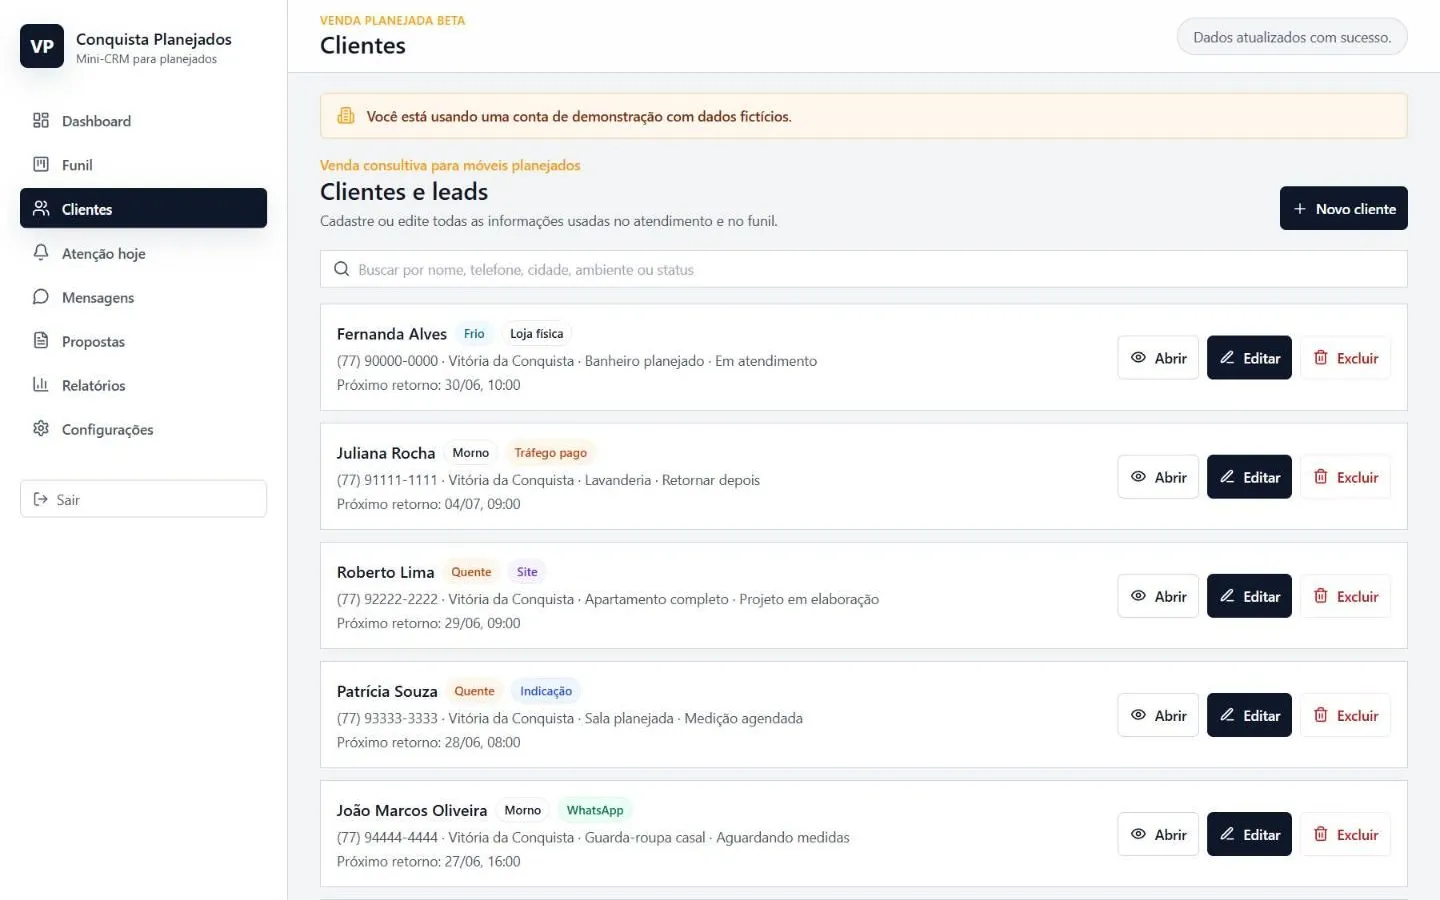The height and width of the screenshot is (900, 1440).
Task: Click the demo account building icon
Action: coord(346,116)
